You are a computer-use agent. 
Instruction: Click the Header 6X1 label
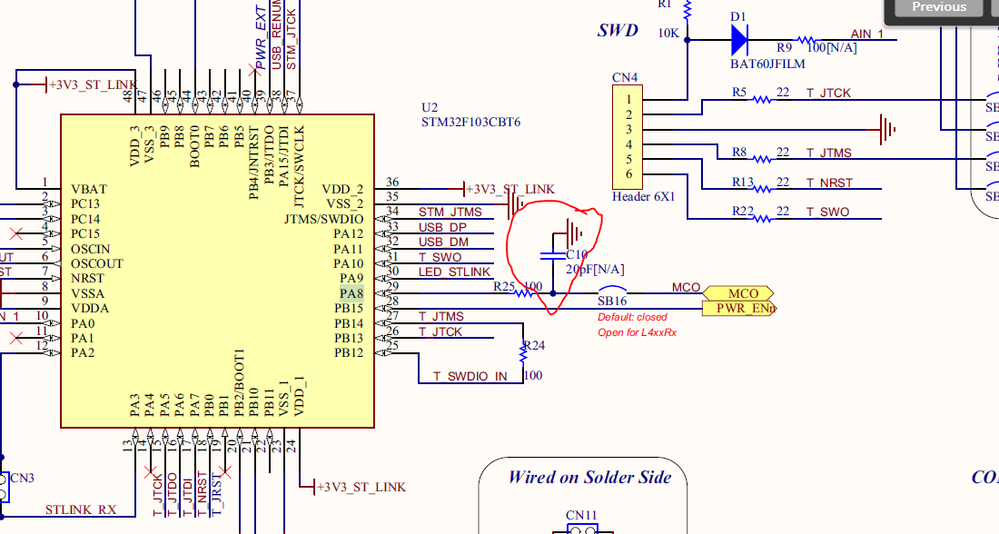[643, 197]
